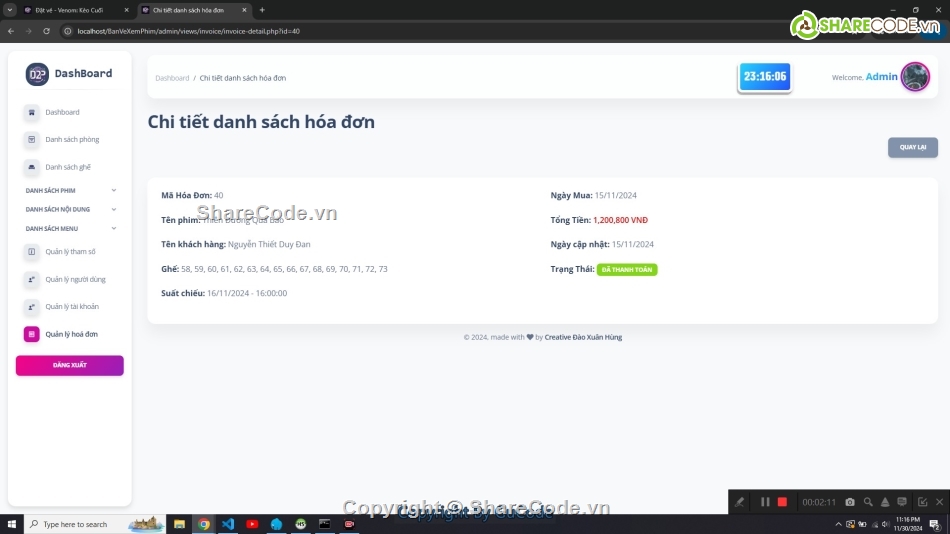Open the notification center icon
The image size is (950, 534).
[935, 525]
